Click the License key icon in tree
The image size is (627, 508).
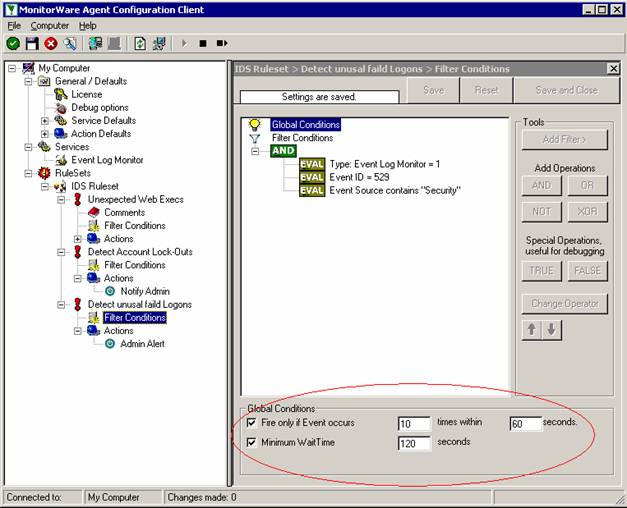61,94
